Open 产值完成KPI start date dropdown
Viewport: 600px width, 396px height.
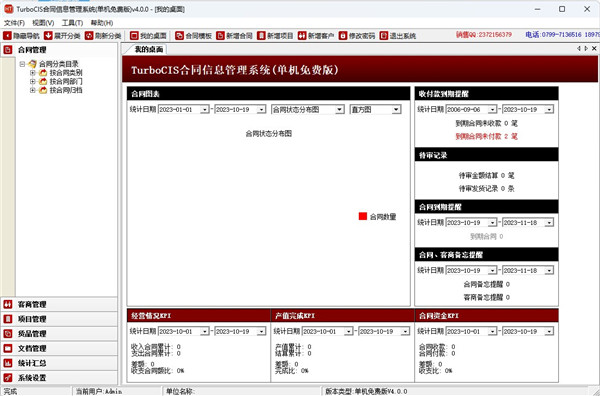point(349,331)
